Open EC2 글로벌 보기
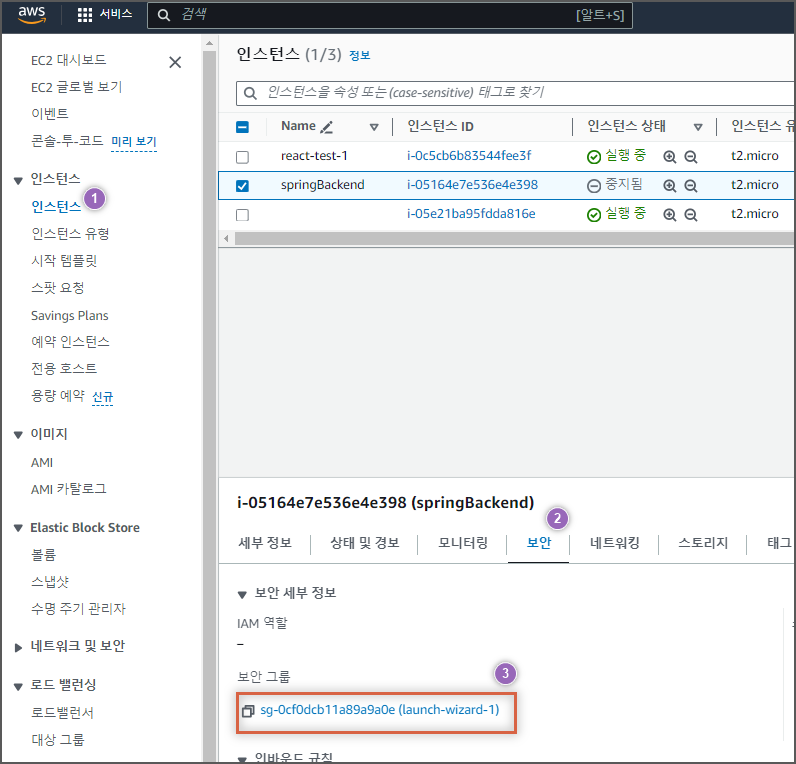 click(77, 87)
